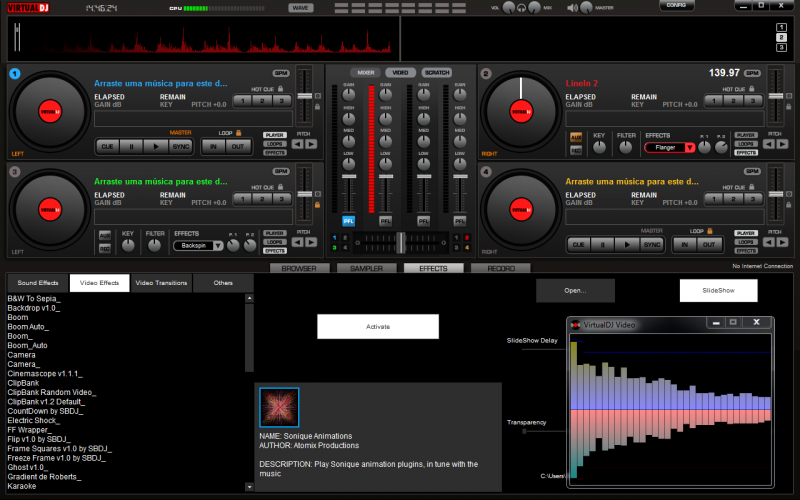Click the deck 1 pitch slider

(305, 96)
